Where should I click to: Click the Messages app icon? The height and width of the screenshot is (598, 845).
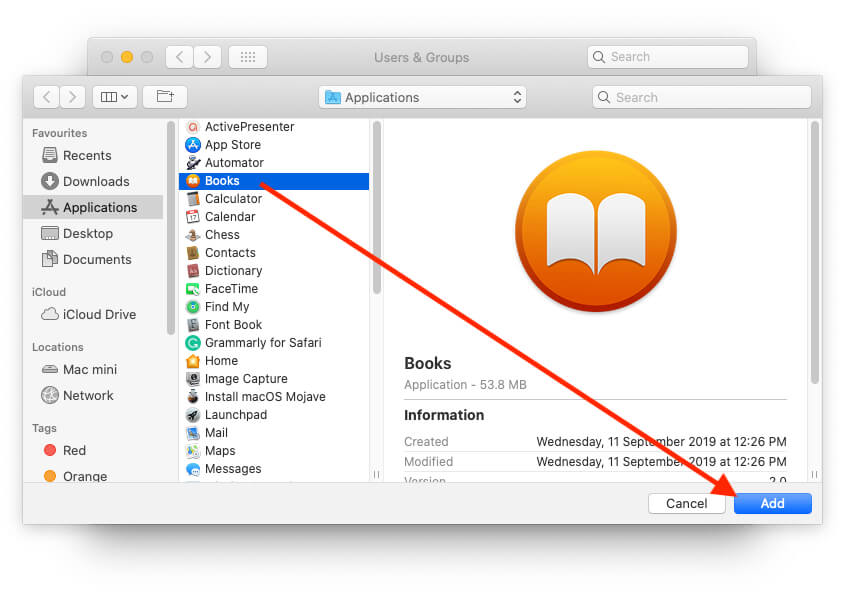pyautogui.click(x=193, y=469)
